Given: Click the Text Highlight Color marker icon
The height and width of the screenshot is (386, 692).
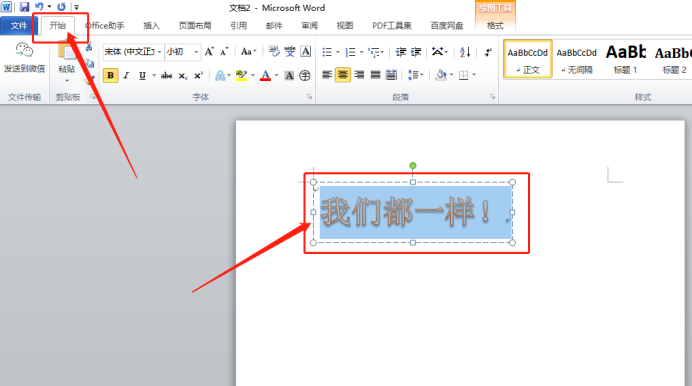Looking at the screenshot, I should pos(241,75).
